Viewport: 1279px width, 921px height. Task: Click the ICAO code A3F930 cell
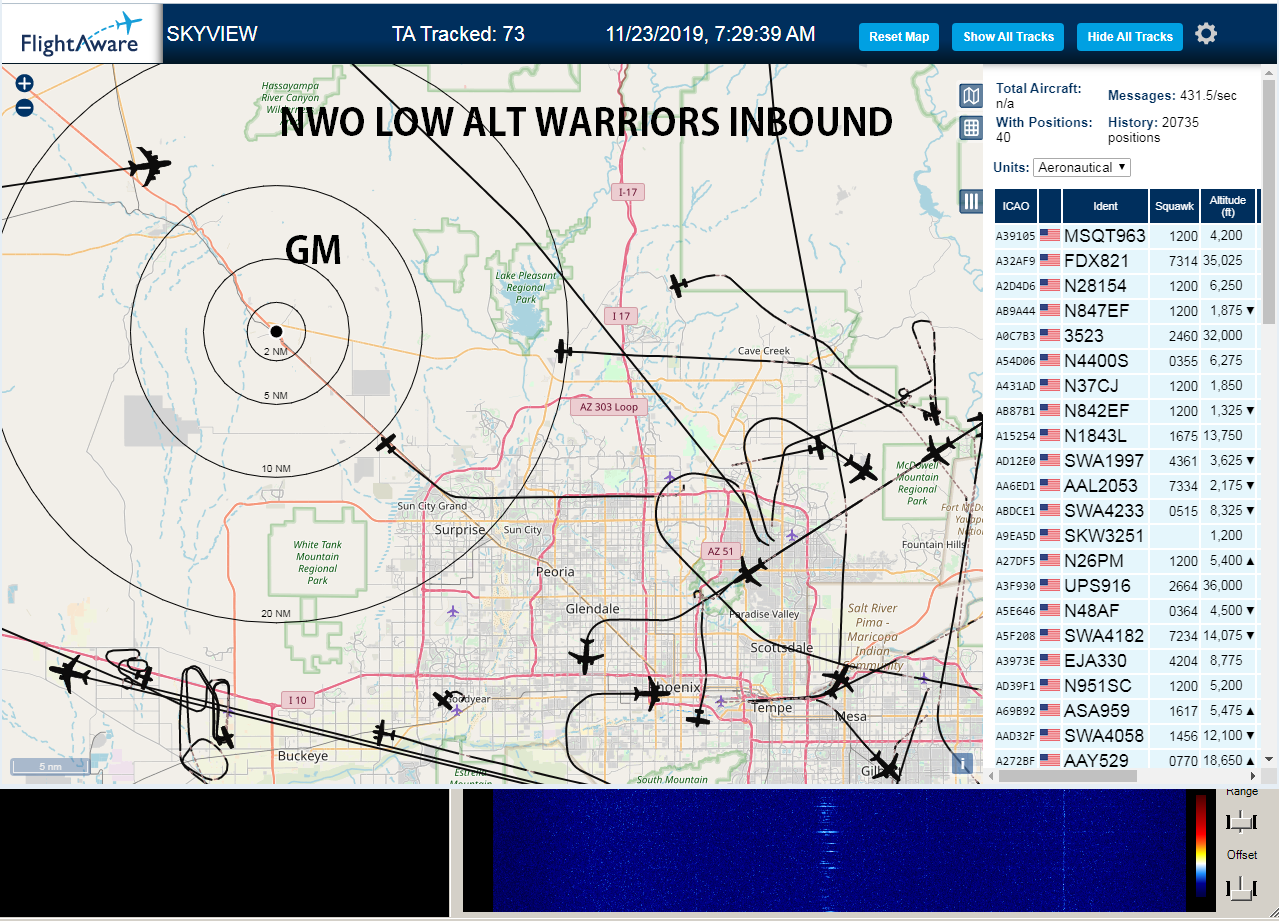tap(1015, 586)
